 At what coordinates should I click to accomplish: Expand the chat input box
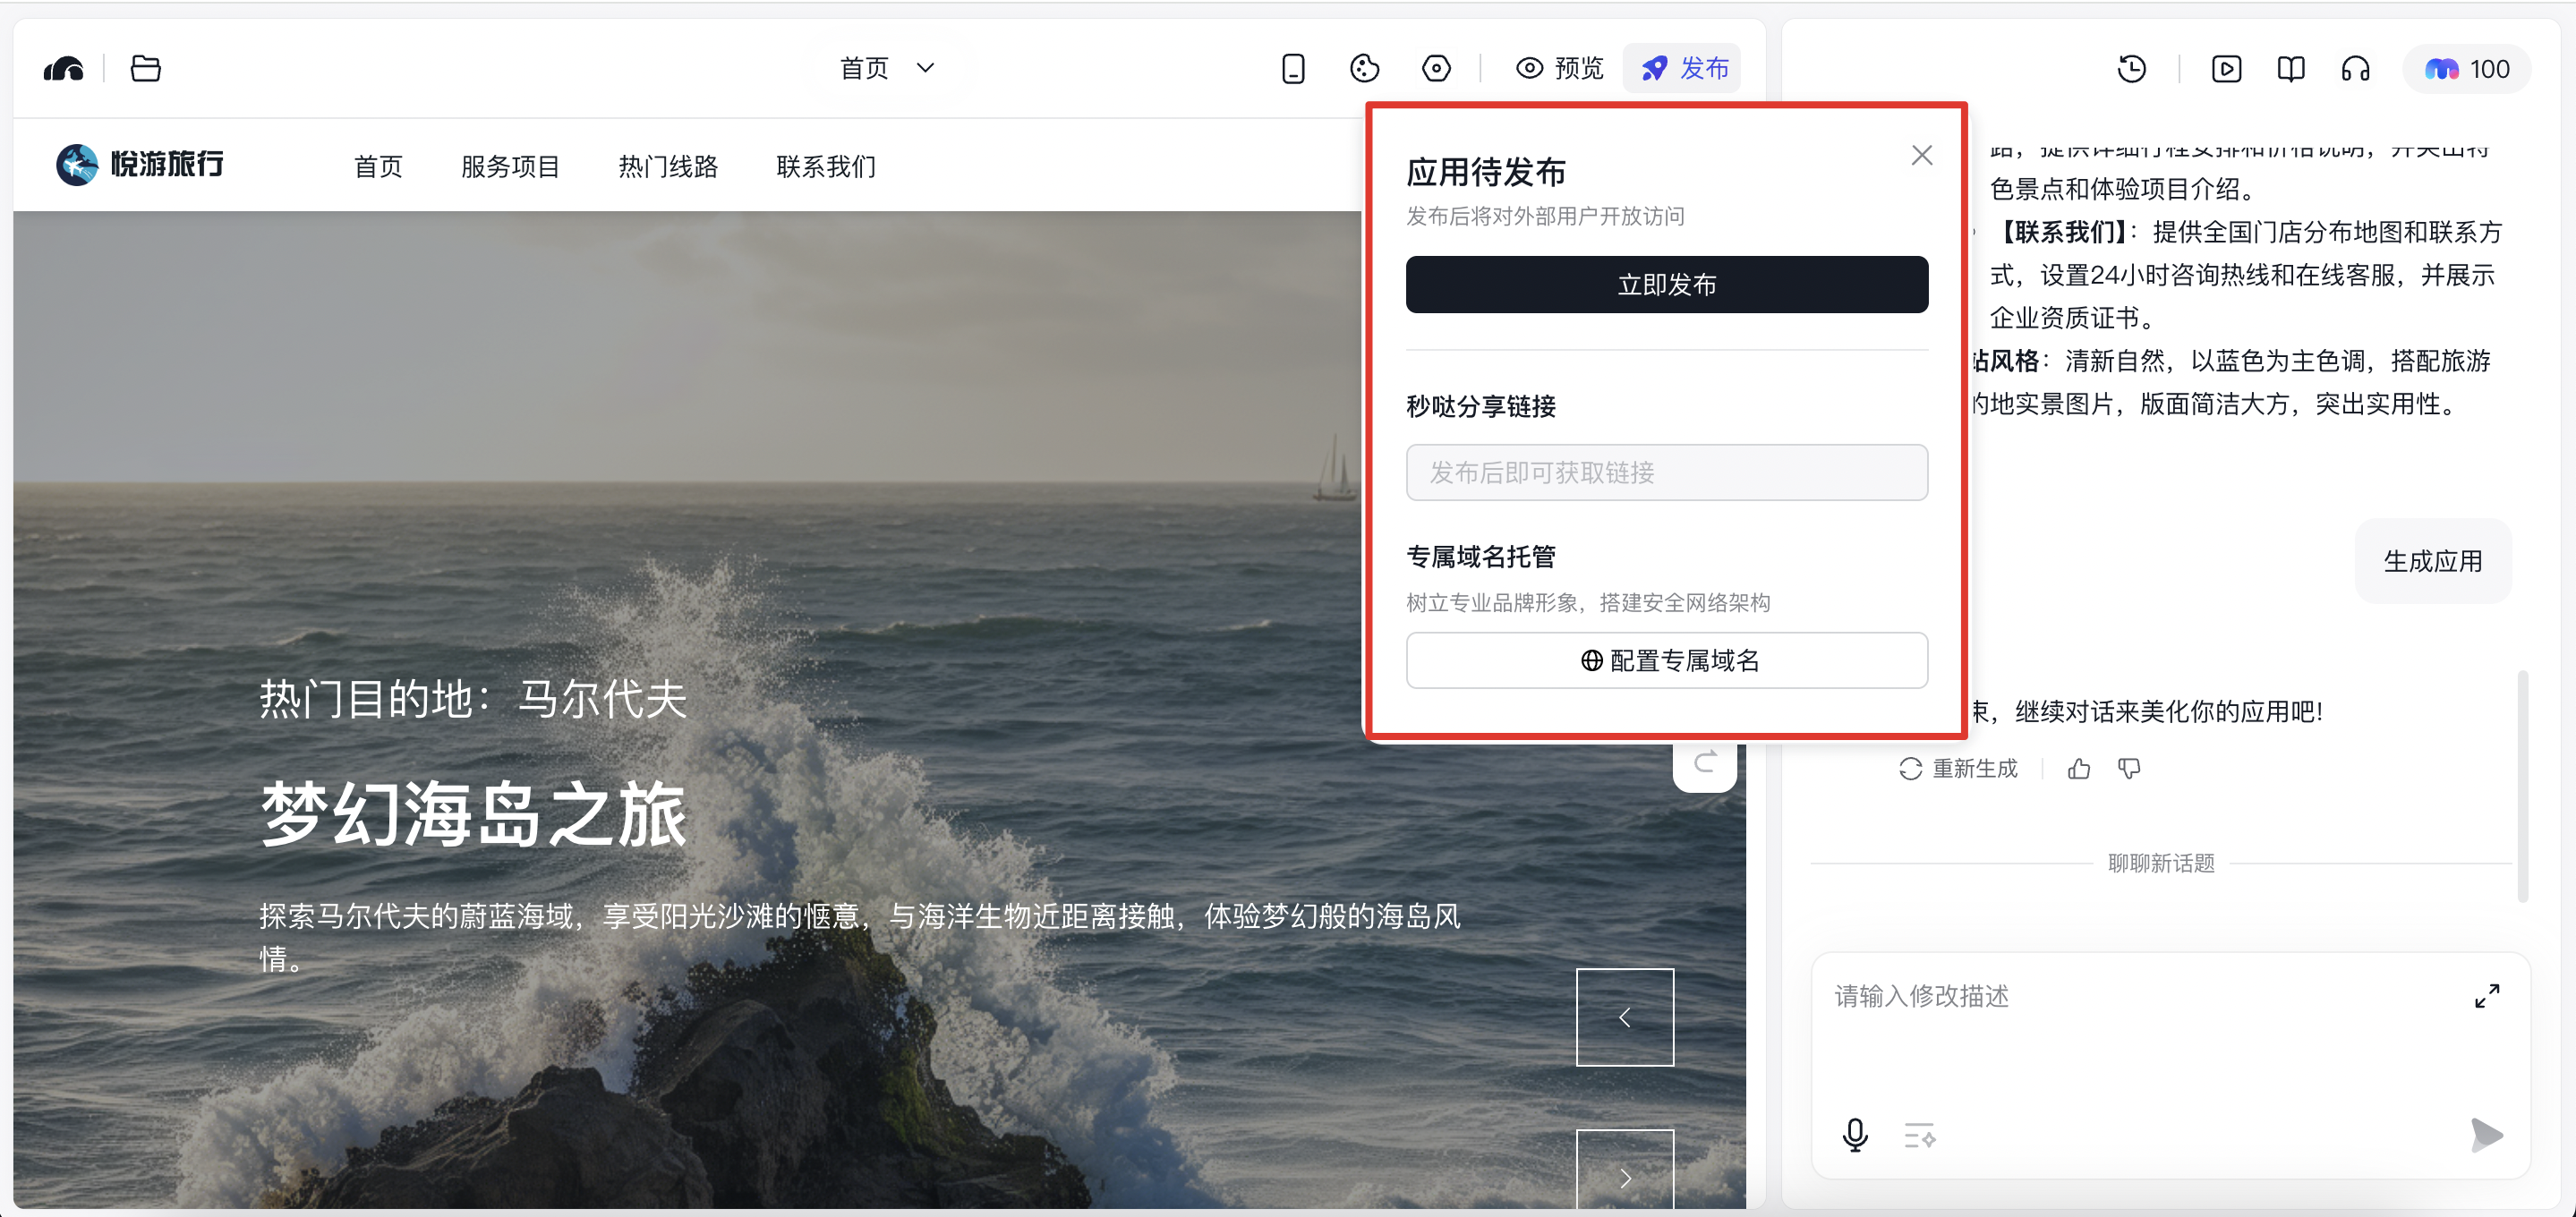click(2486, 996)
